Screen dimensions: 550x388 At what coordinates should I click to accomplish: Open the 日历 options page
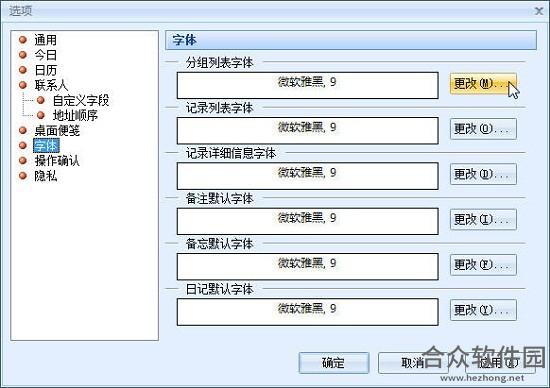(x=45, y=70)
